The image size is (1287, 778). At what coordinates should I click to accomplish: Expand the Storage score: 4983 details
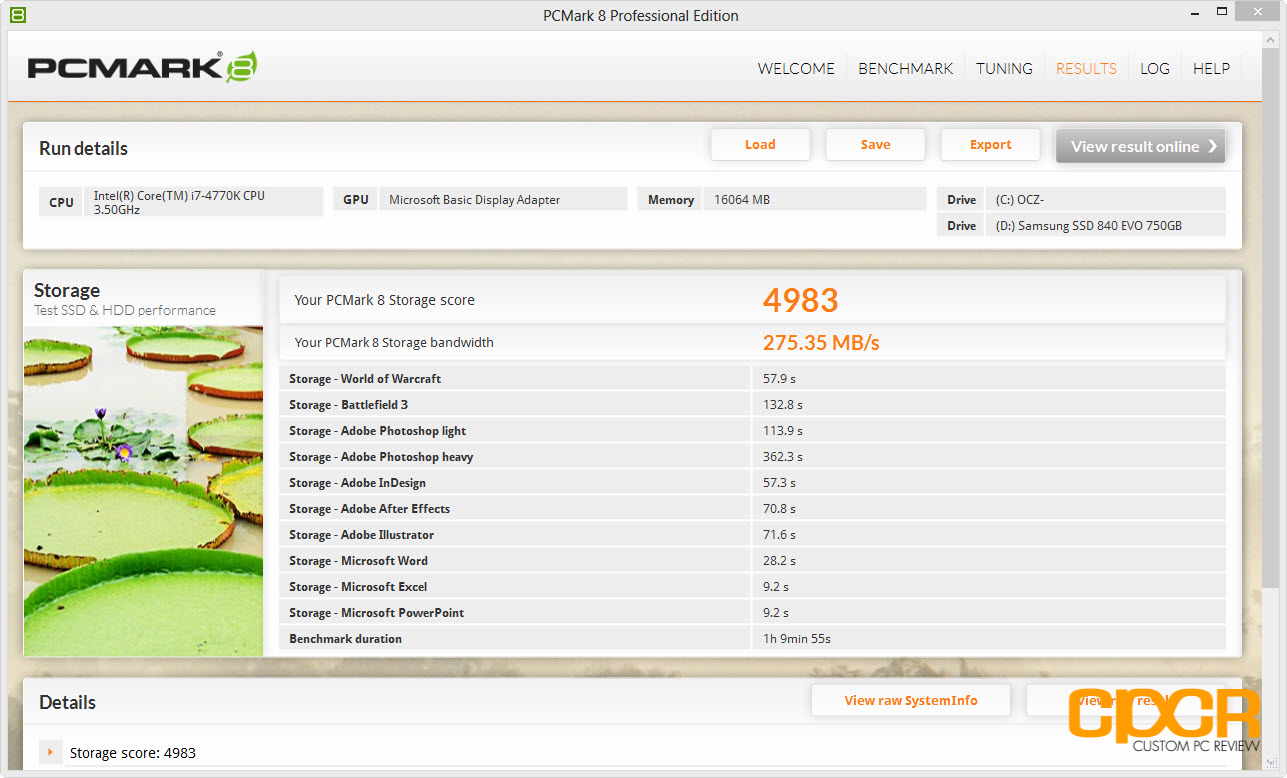[x=48, y=752]
